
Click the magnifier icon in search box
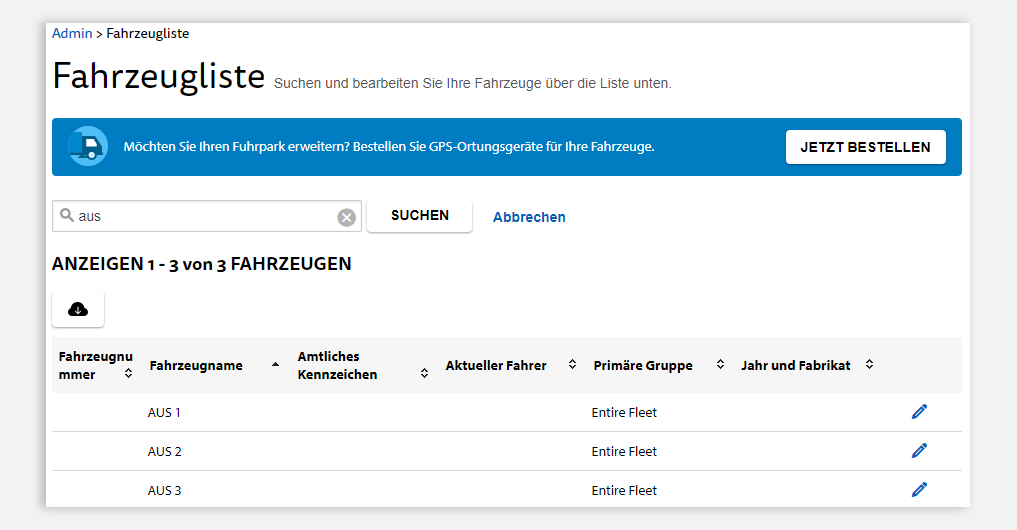[x=66, y=215]
